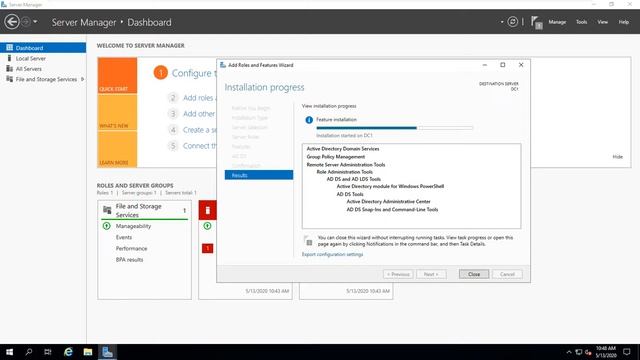This screenshot has width=640, height=360.
Task: Show hidden system tray icons
Action: click(x=569, y=352)
